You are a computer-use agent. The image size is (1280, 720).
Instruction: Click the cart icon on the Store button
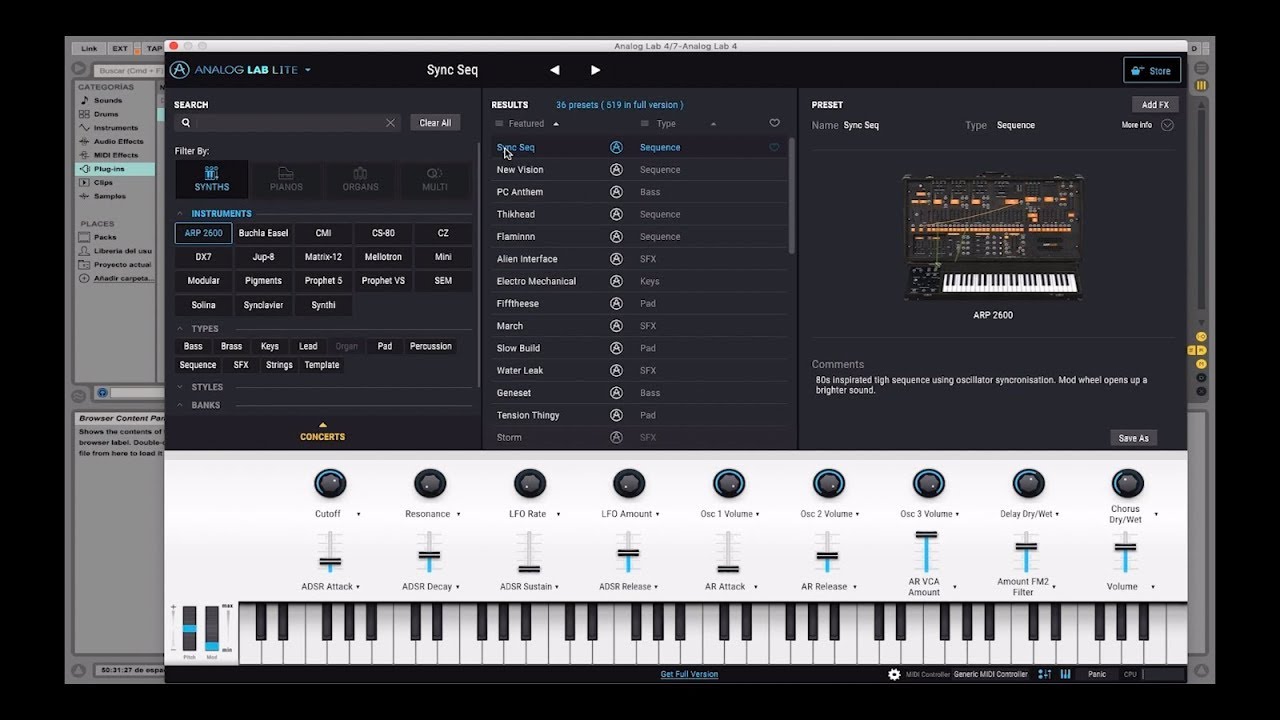pos(1137,70)
